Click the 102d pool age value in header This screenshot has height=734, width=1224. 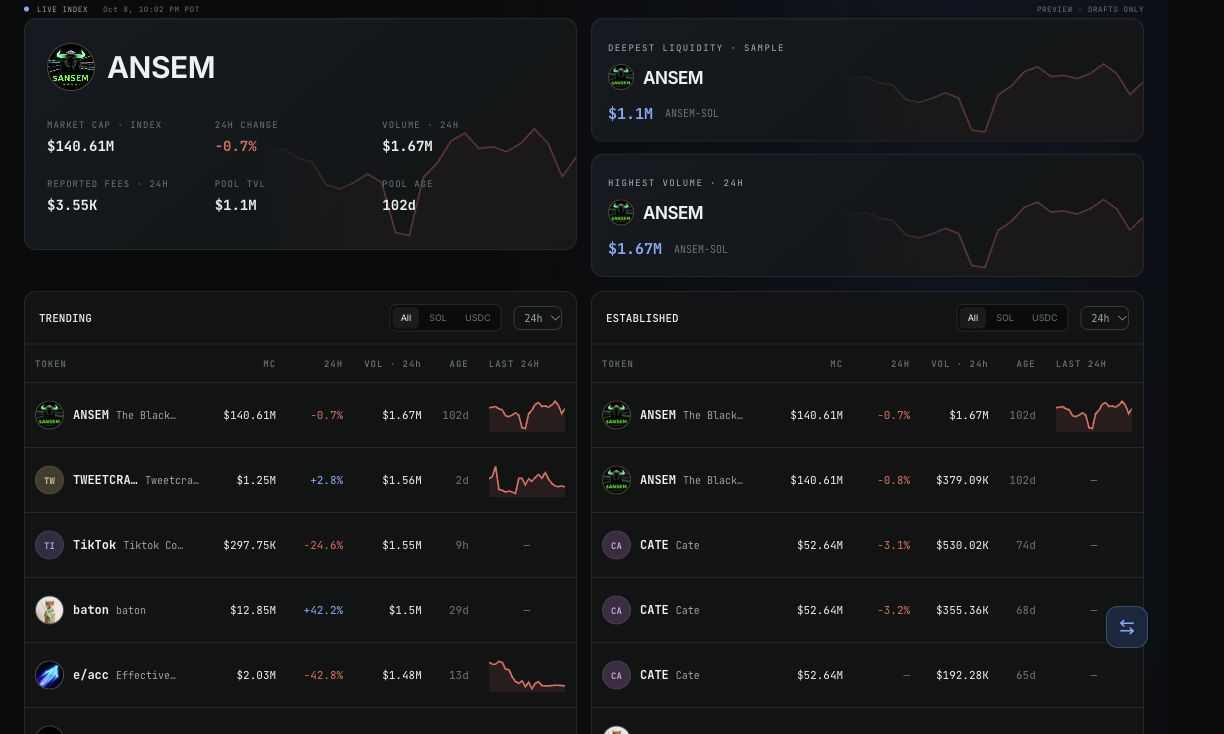pyautogui.click(x=399, y=205)
